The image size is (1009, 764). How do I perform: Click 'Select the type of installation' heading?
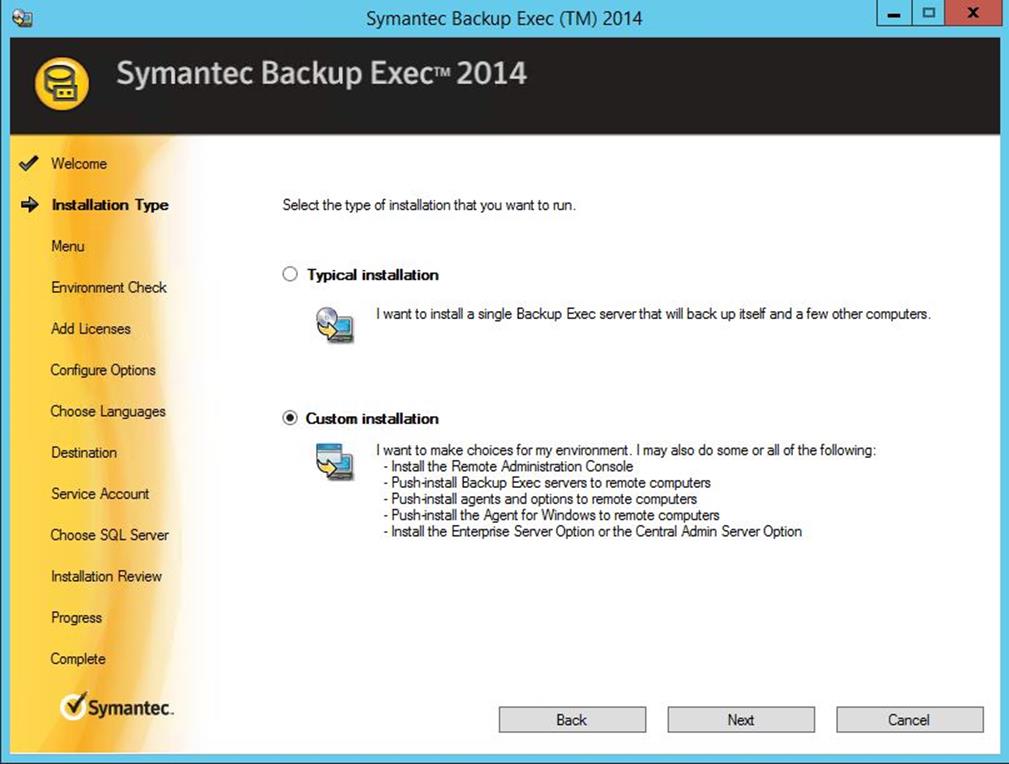429,205
